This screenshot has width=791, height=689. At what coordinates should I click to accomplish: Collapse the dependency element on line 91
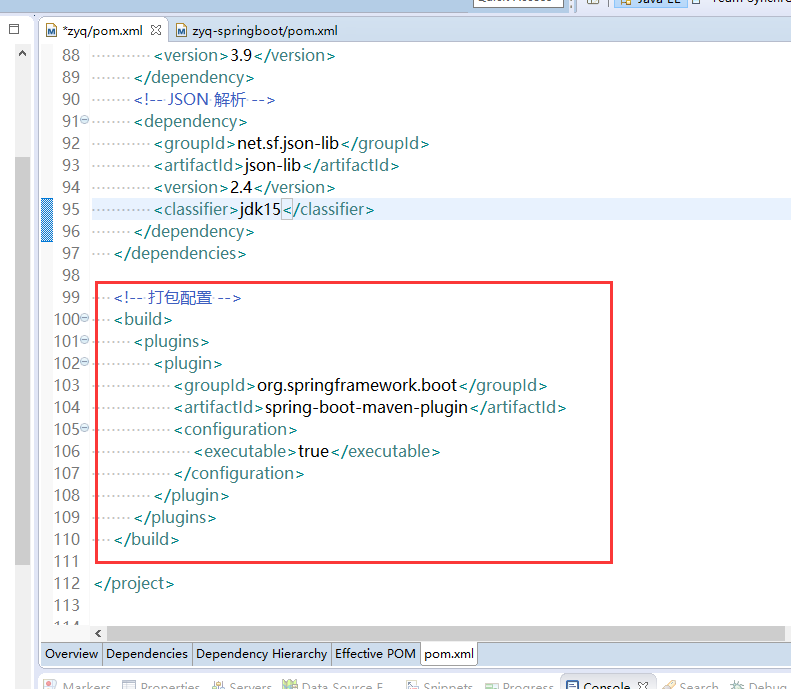tap(85, 120)
